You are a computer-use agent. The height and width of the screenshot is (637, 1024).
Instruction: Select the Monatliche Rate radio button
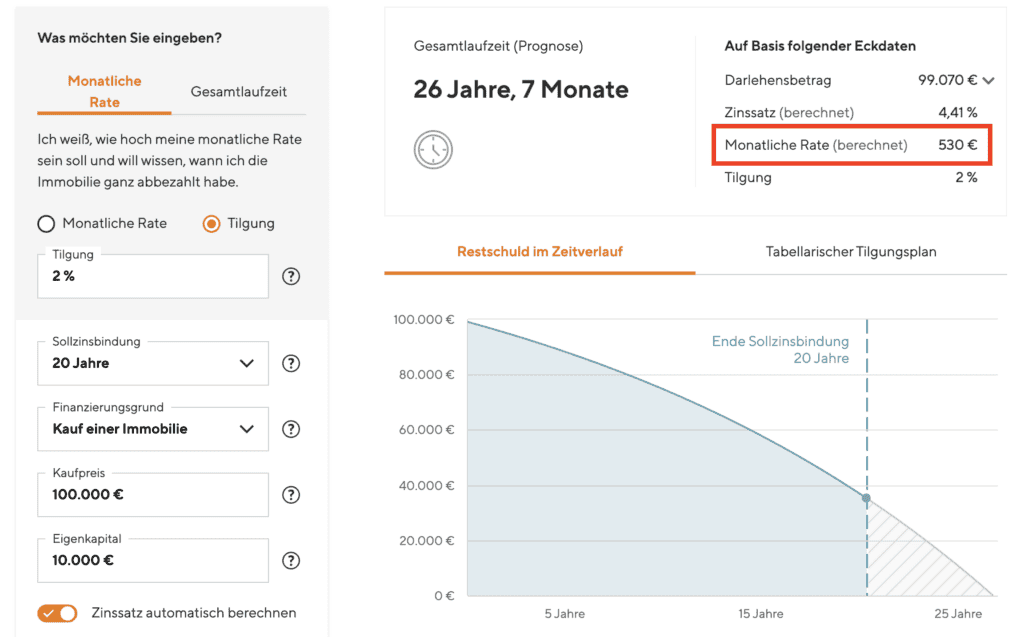click(x=46, y=224)
